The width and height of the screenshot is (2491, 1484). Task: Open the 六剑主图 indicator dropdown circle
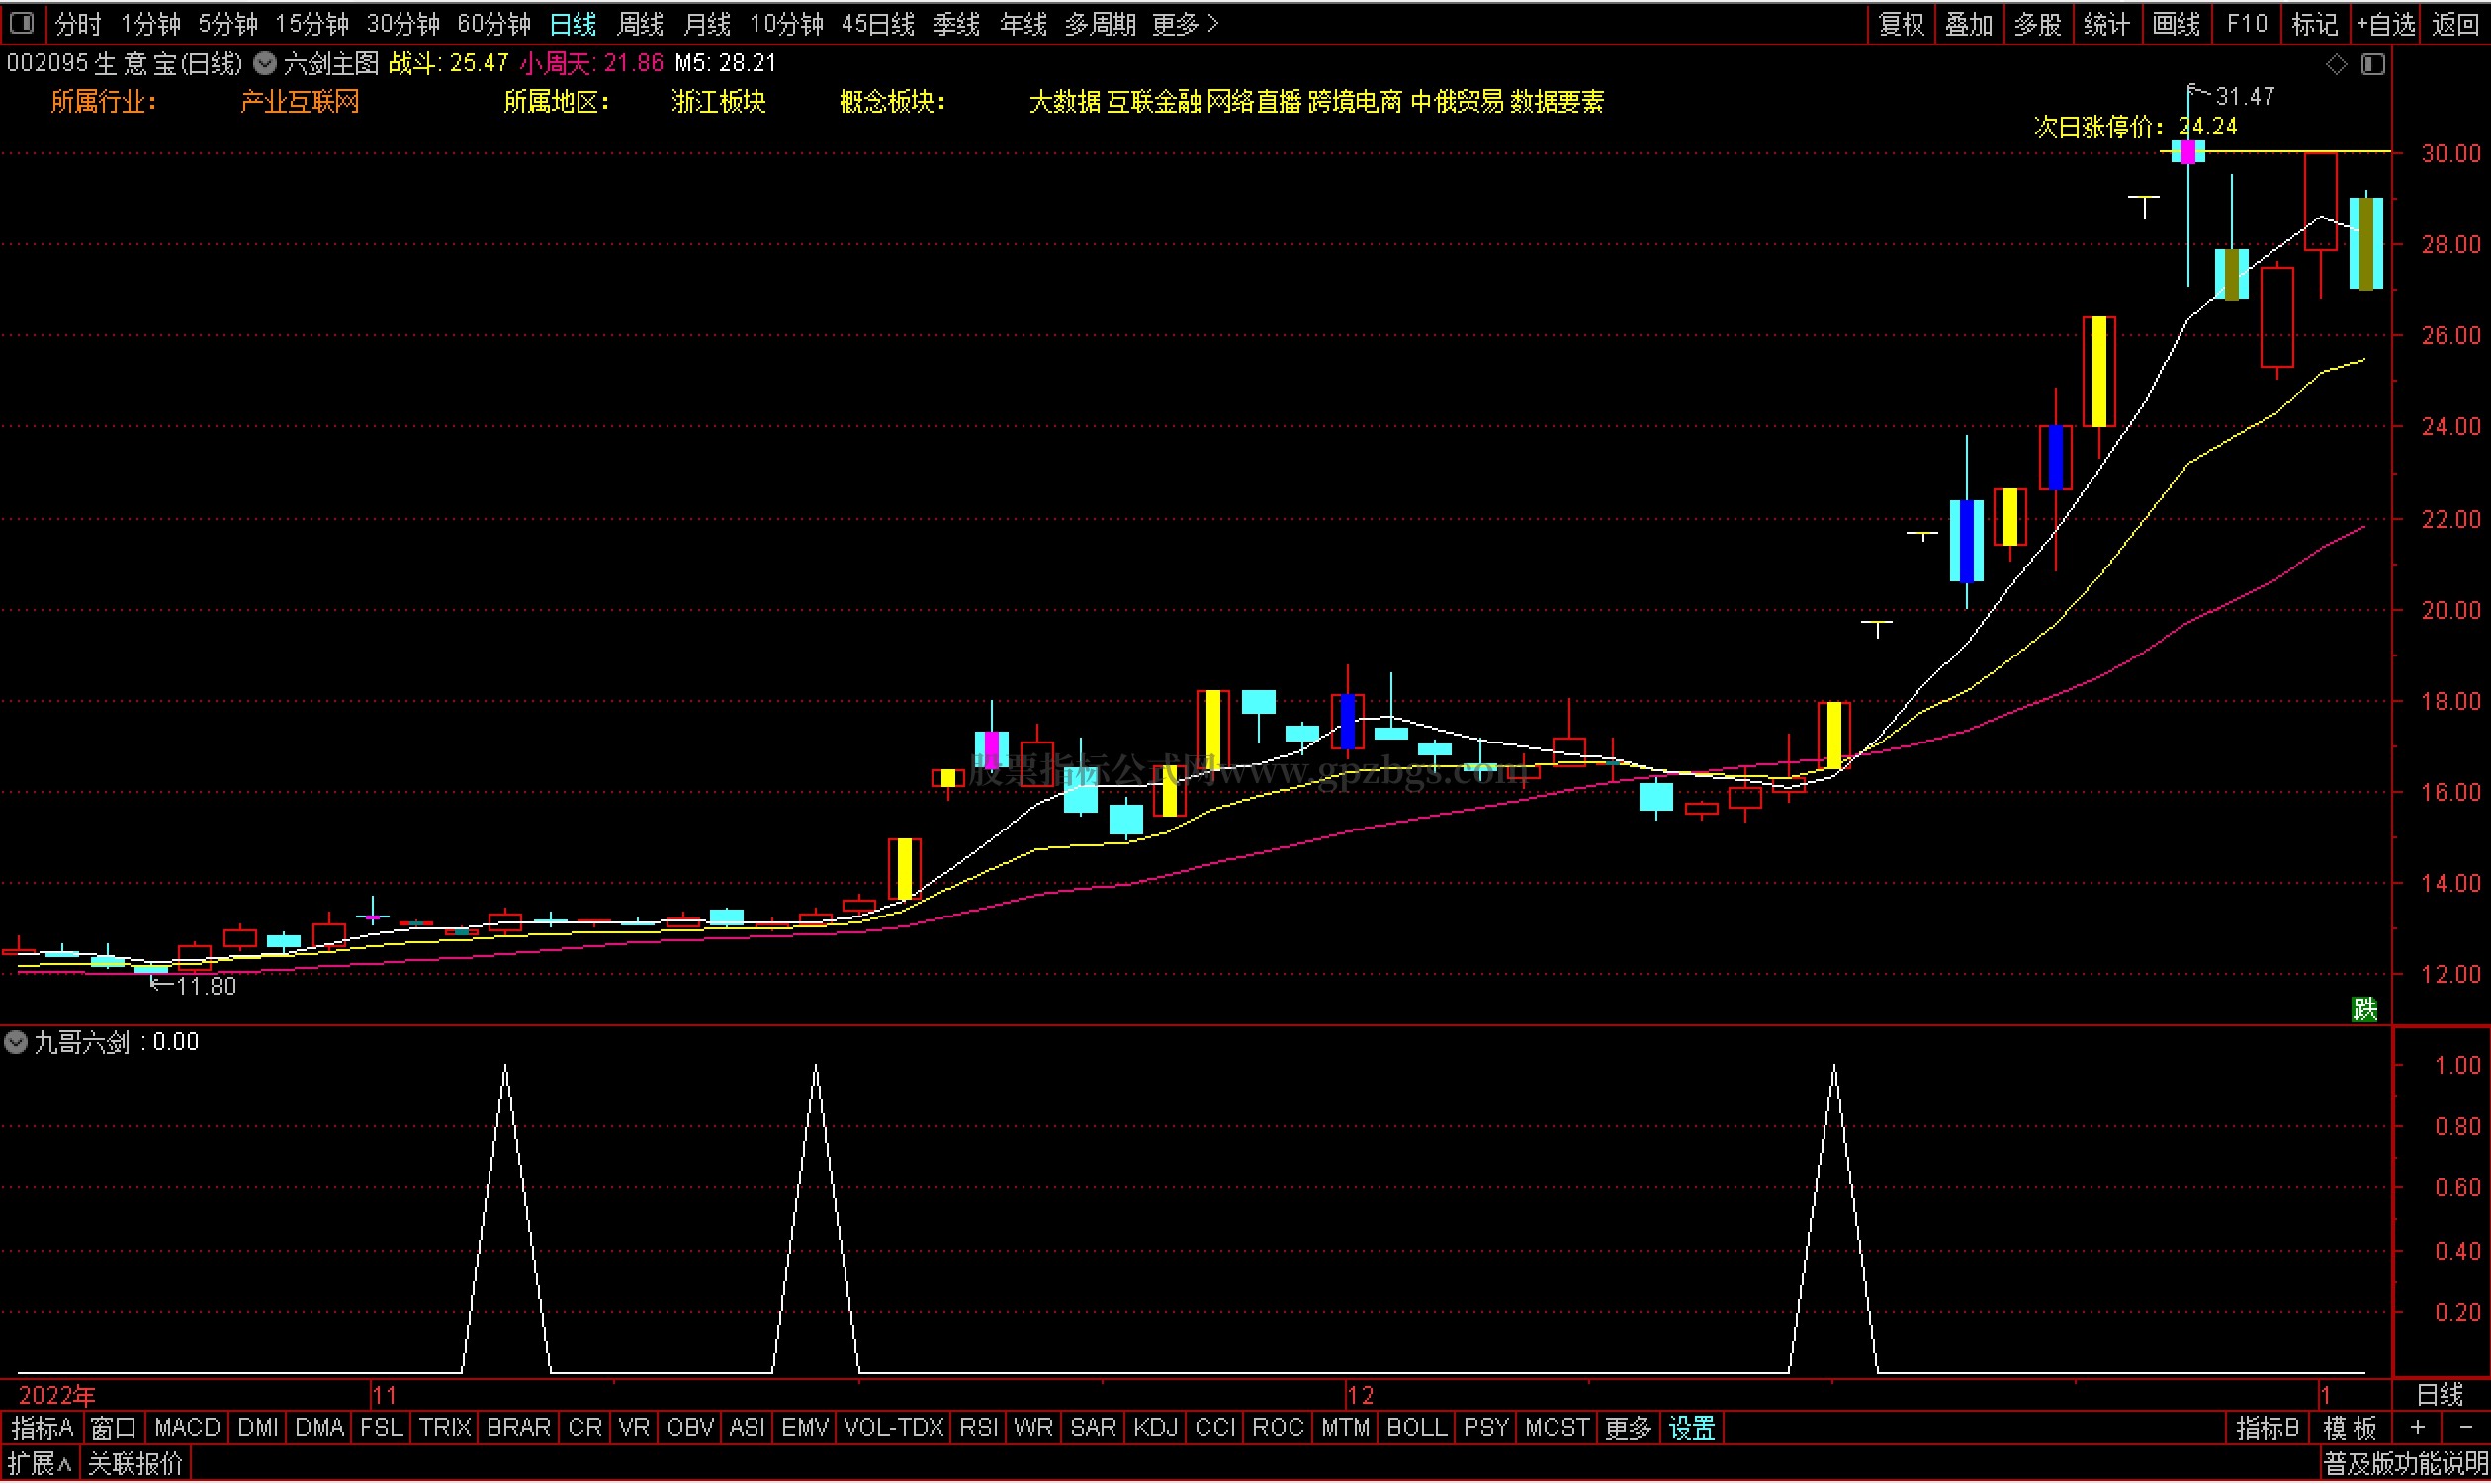pyautogui.click(x=265, y=64)
